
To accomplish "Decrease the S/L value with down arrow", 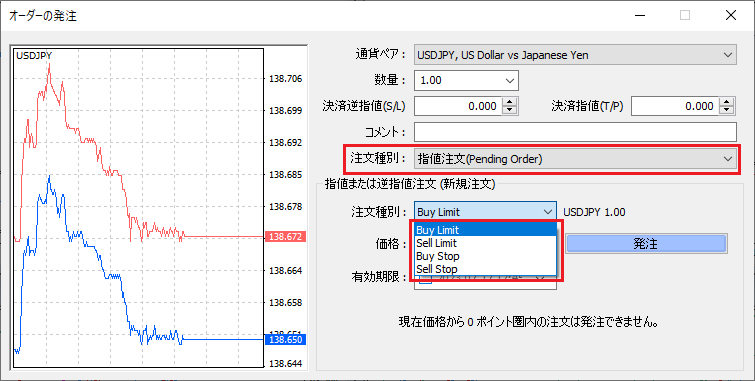I will point(509,111).
